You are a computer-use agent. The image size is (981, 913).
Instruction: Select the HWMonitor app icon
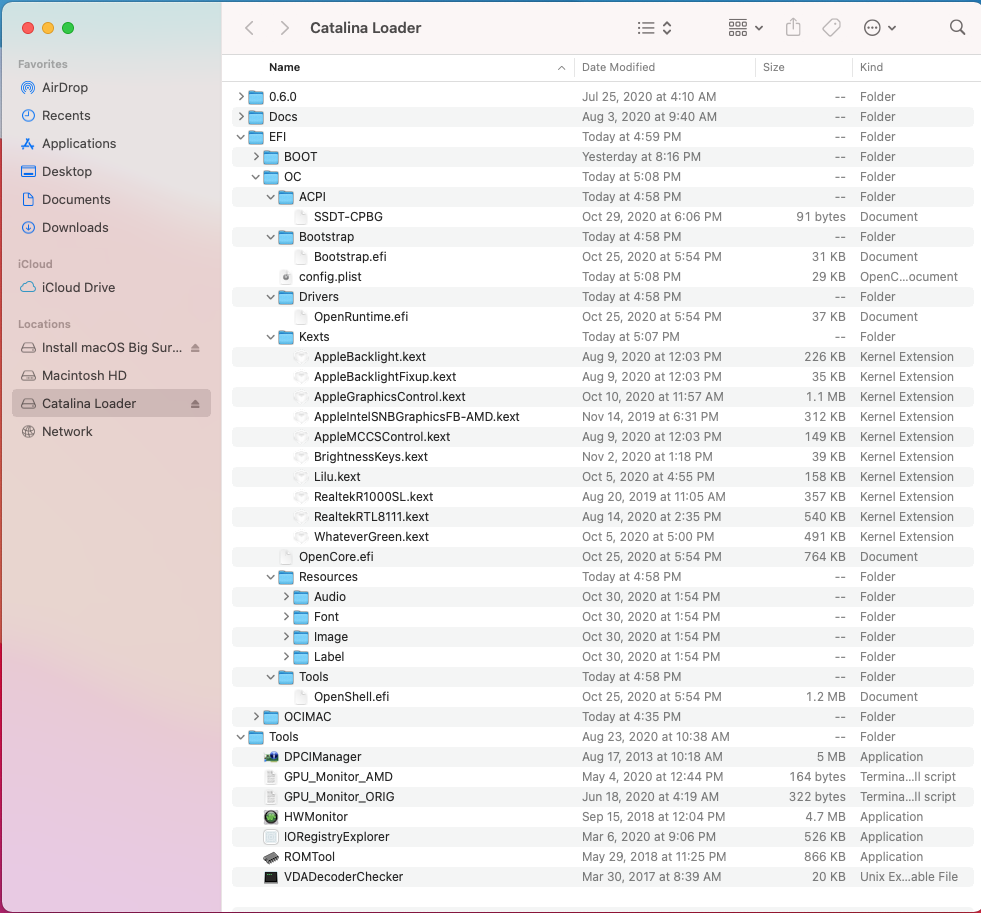(271, 817)
